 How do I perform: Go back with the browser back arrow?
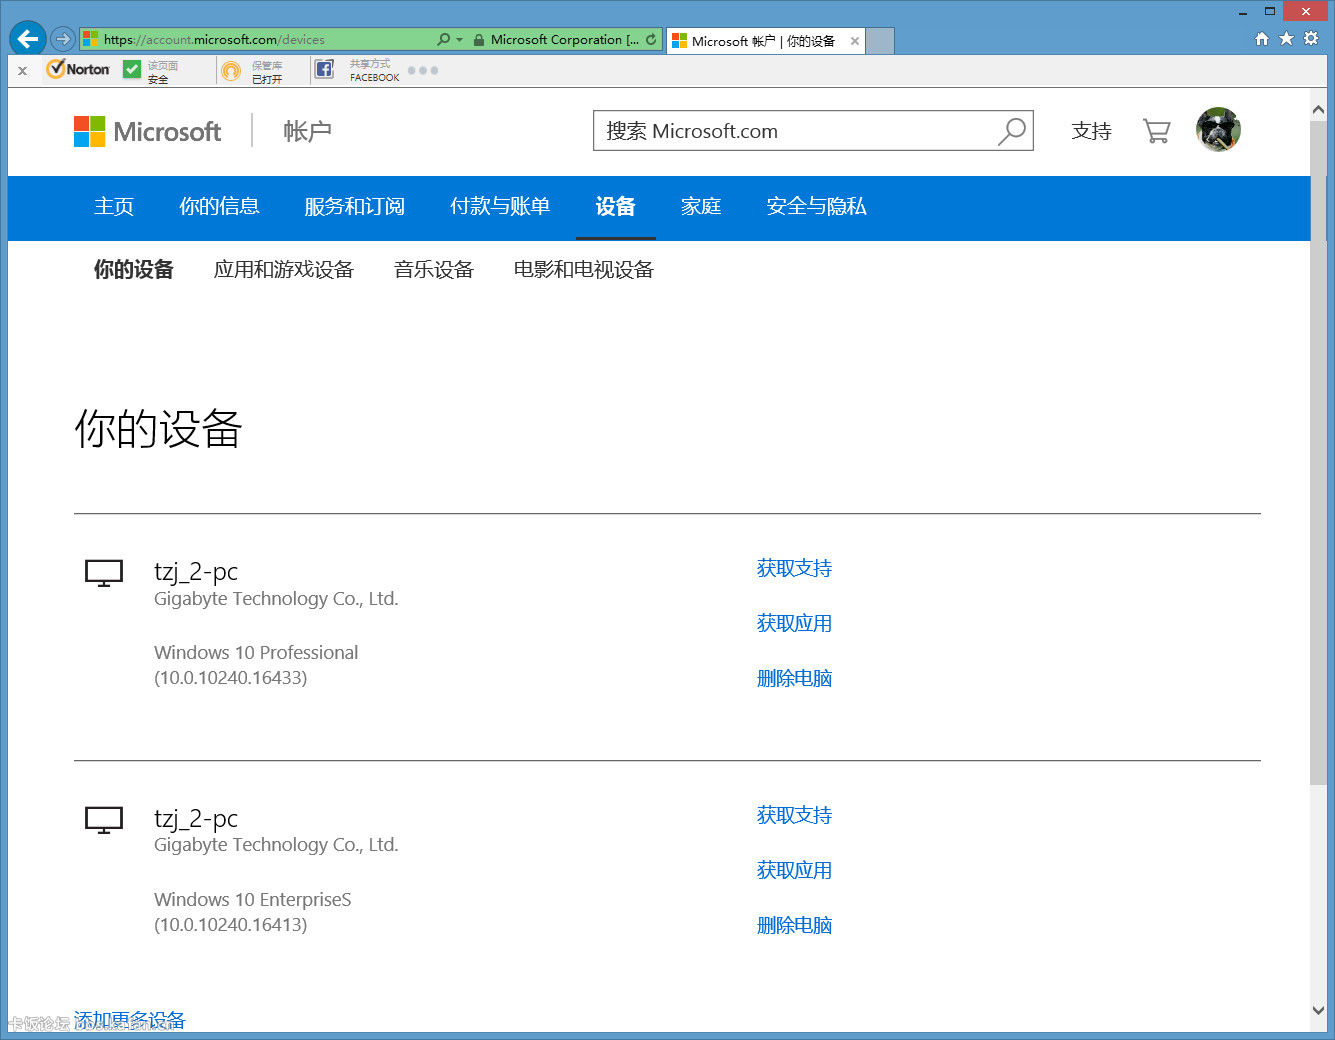(28, 39)
